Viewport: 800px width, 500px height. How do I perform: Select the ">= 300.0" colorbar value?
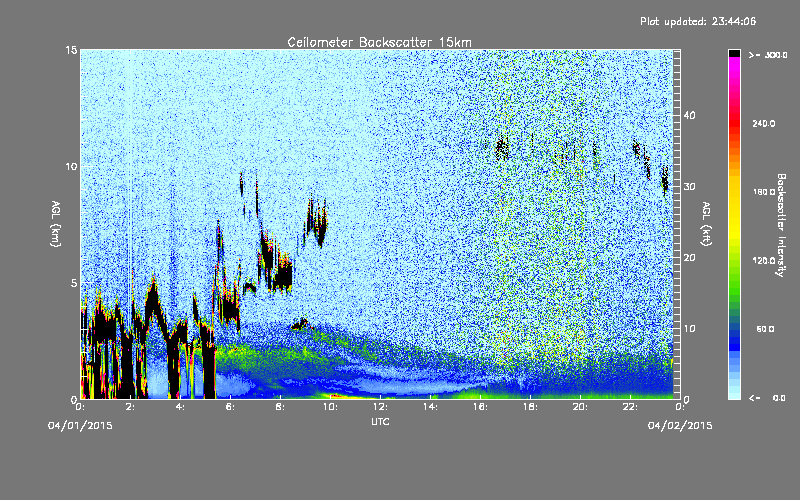click(x=768, y=55)
